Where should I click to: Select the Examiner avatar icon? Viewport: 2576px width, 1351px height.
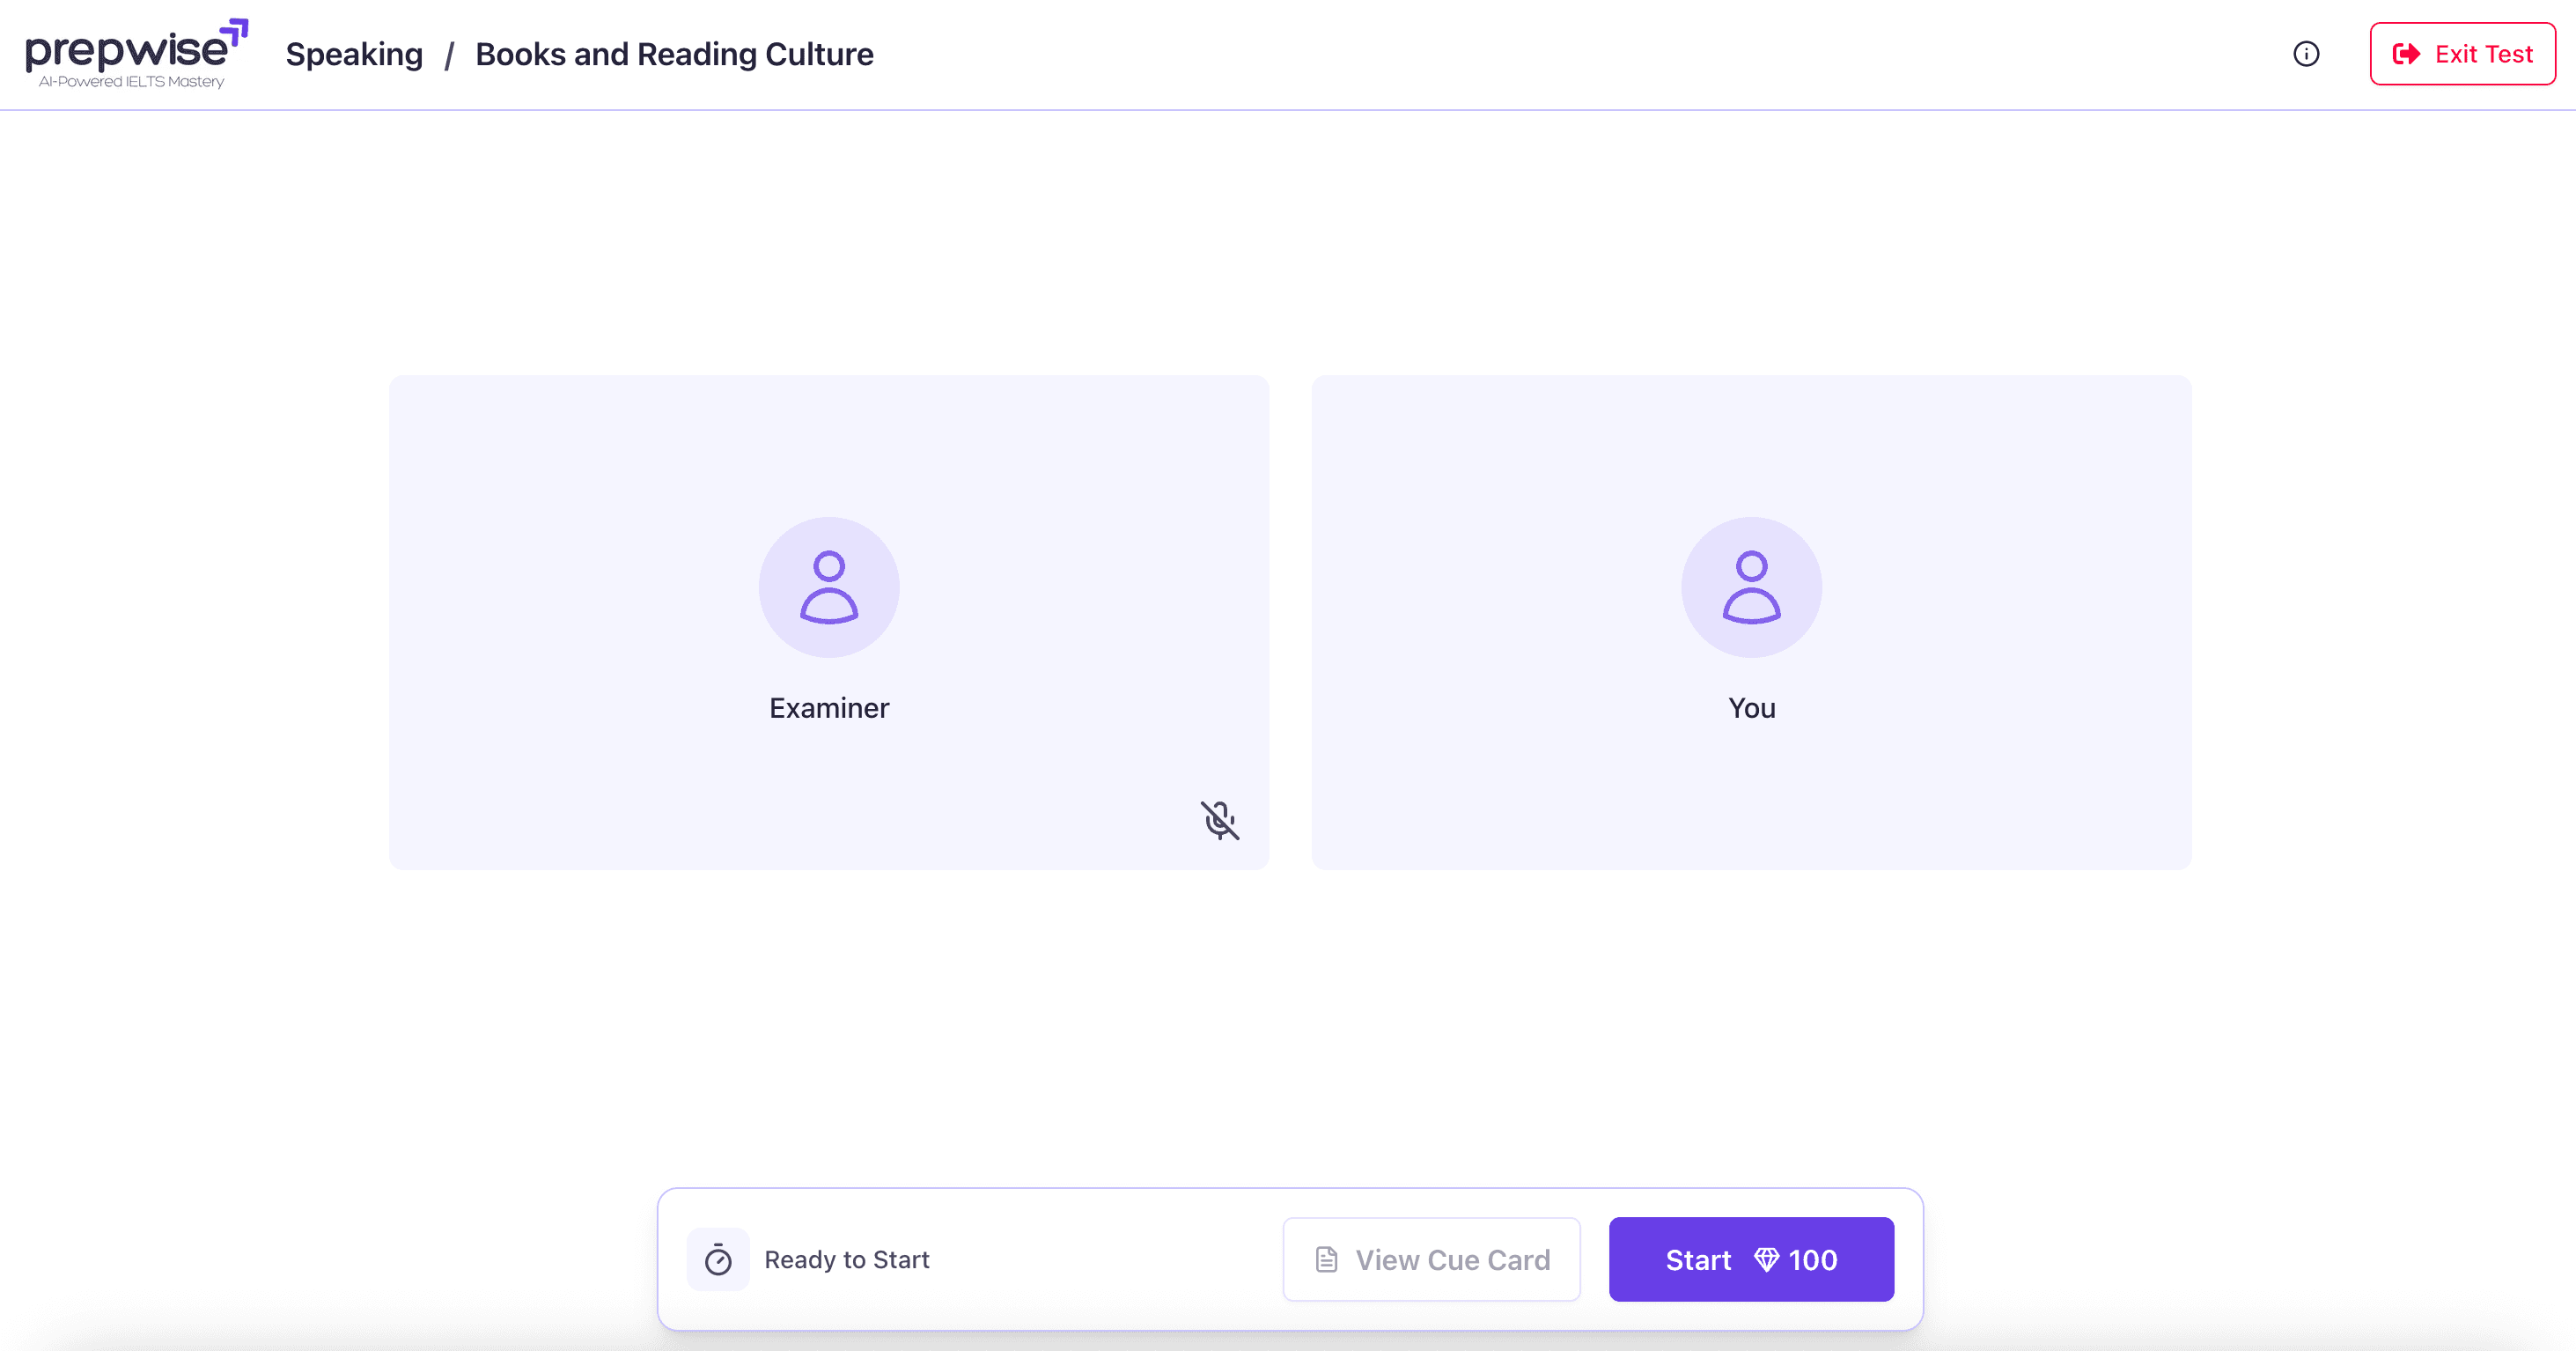[x=829, y=587]
